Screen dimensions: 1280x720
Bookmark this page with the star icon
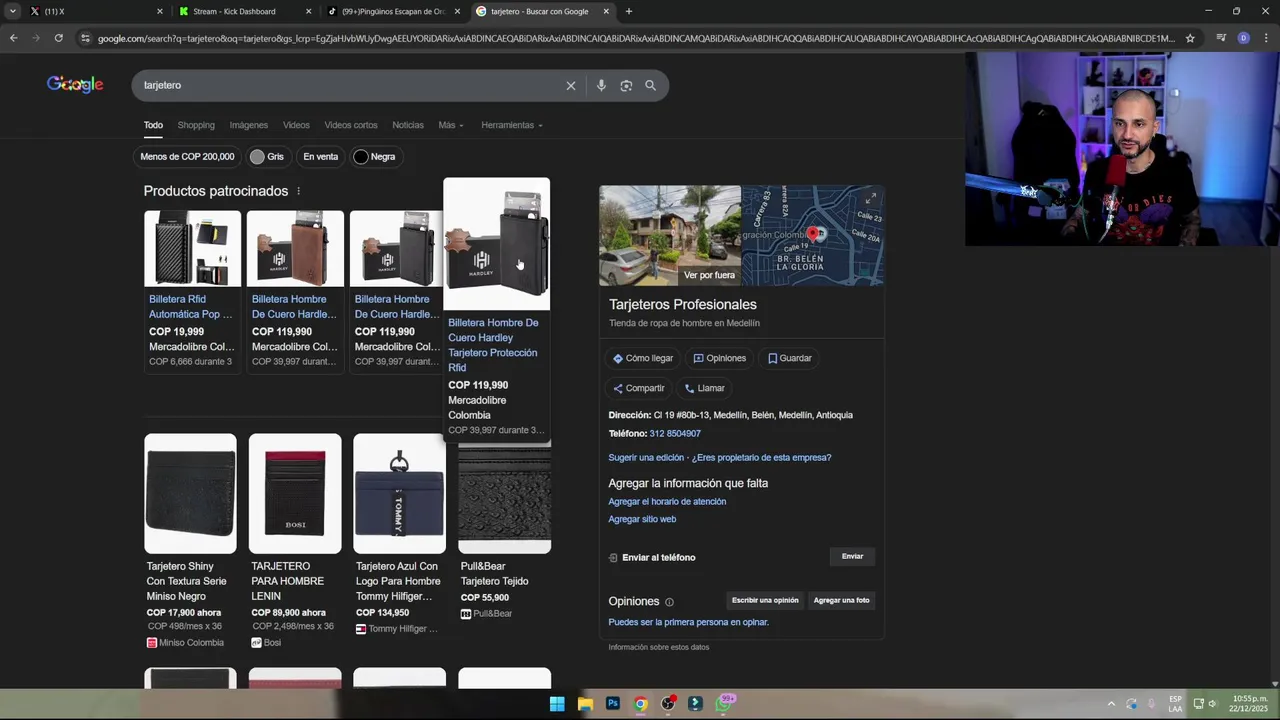1190,38
